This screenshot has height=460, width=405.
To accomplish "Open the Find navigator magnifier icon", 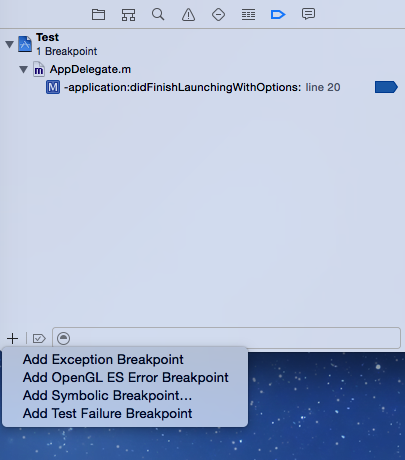I will [158, 15].
